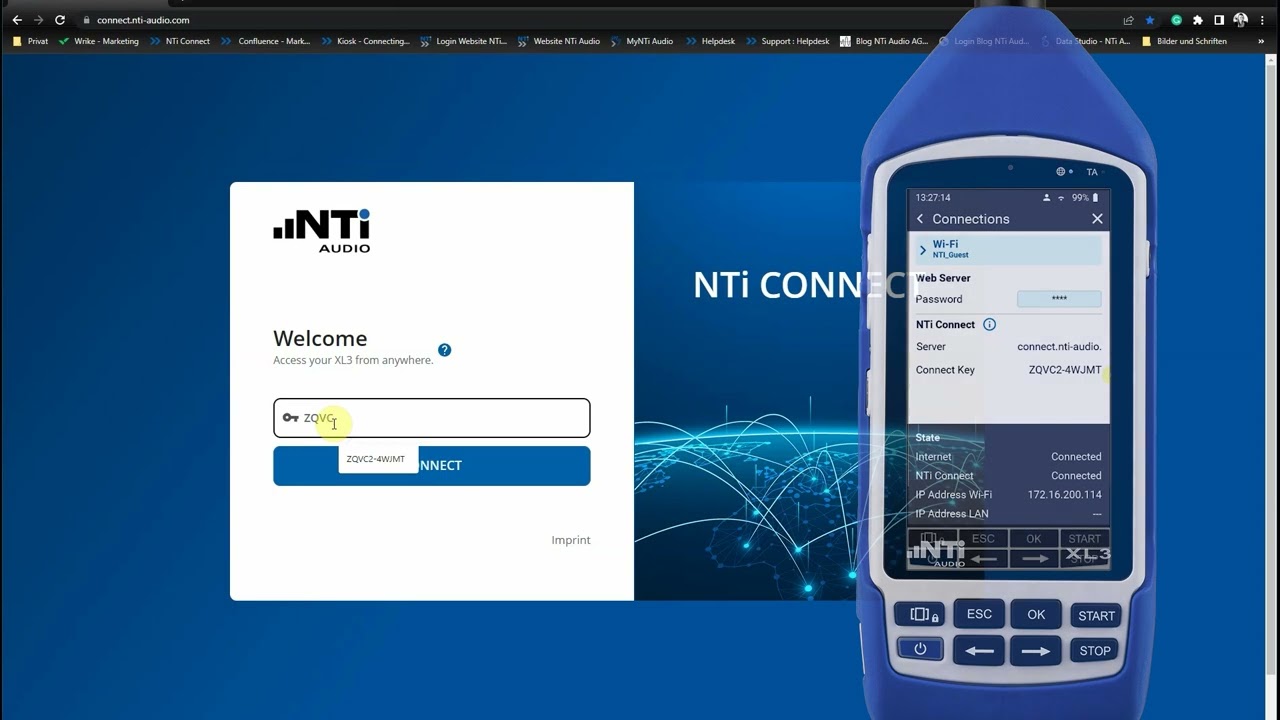The height and width of the screenshot is (720, 1280).
Task: Share this page via the share icon
Action: coord(1129,20)
